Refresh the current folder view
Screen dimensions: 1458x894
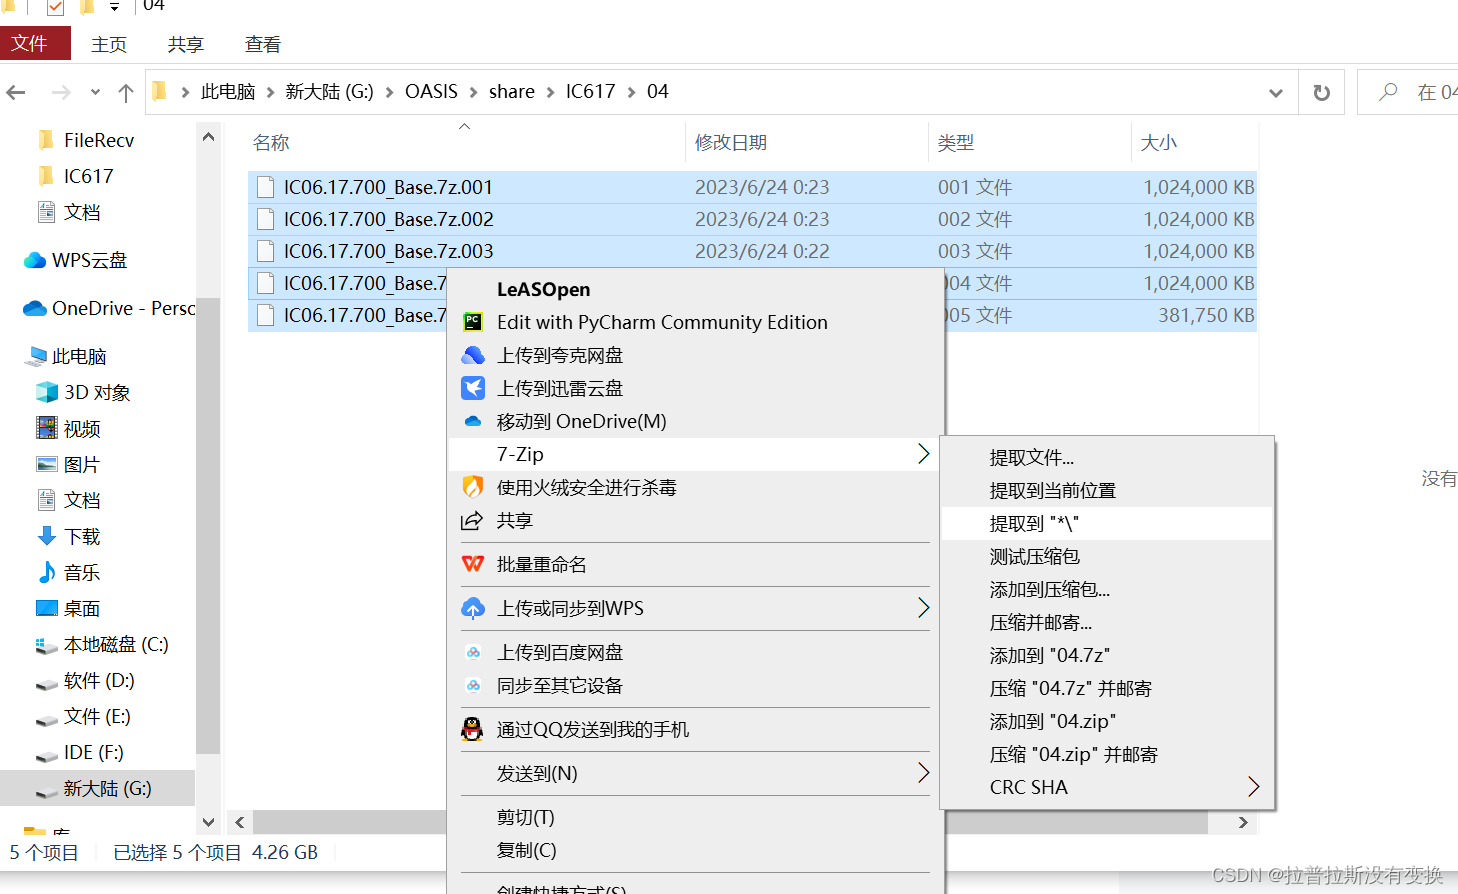tap(1322, 91)
